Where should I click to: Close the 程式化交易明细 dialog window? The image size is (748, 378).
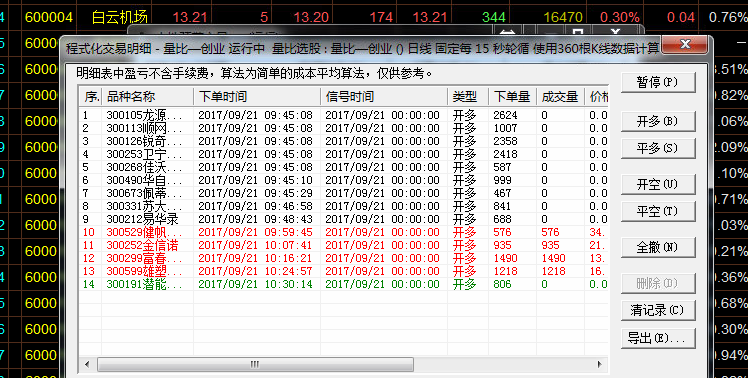686,44
